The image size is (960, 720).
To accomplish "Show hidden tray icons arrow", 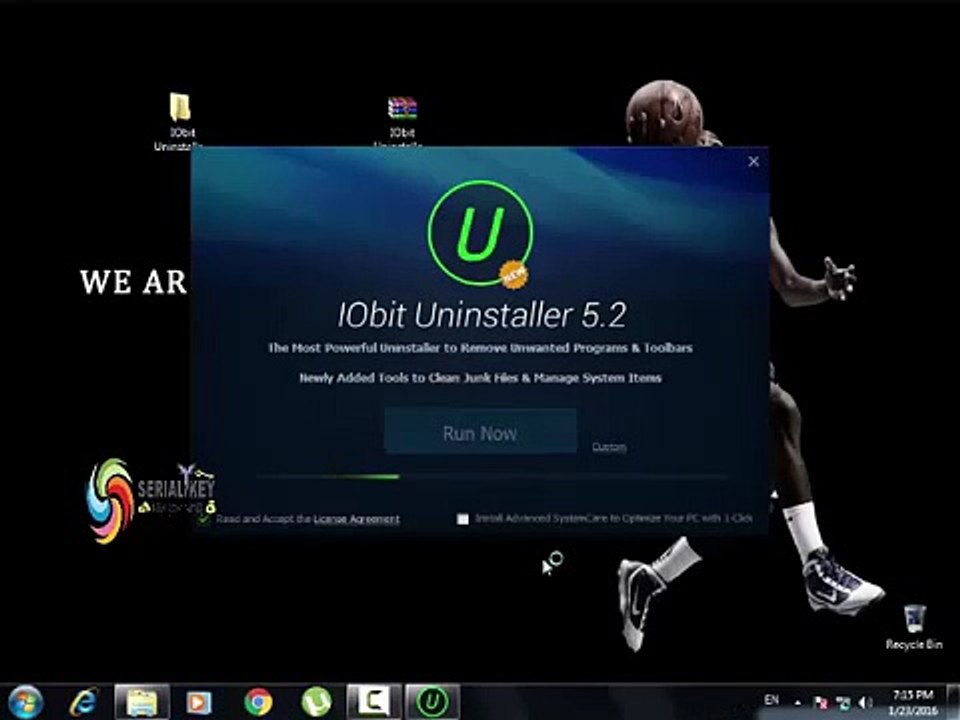I will pos(798,702).
